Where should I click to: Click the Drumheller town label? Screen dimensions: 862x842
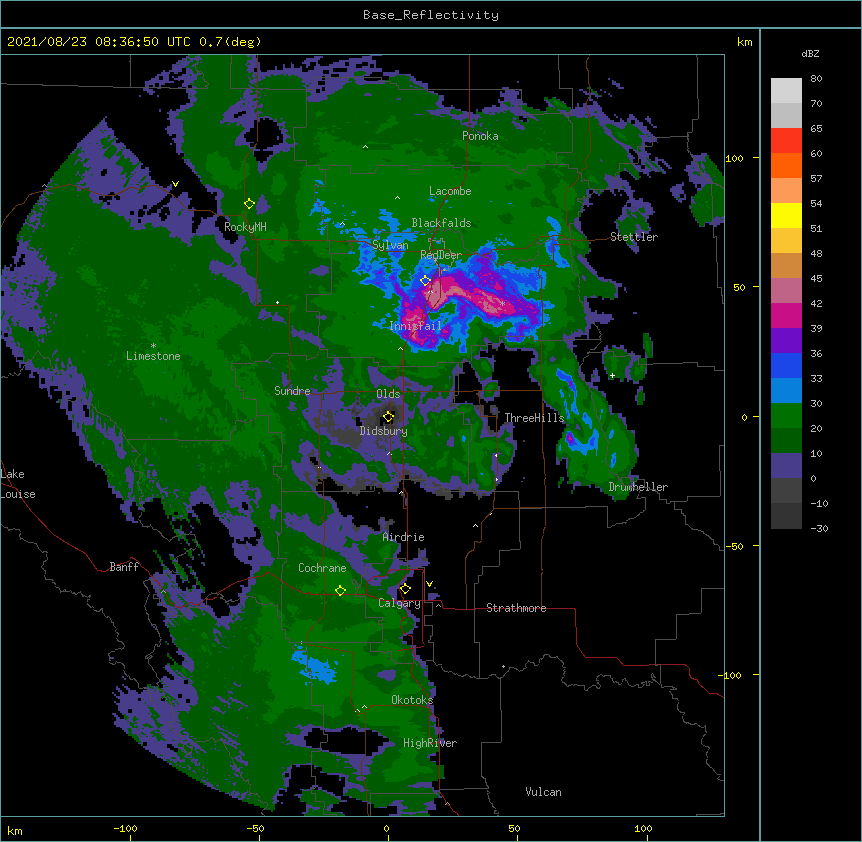[638, 487]
